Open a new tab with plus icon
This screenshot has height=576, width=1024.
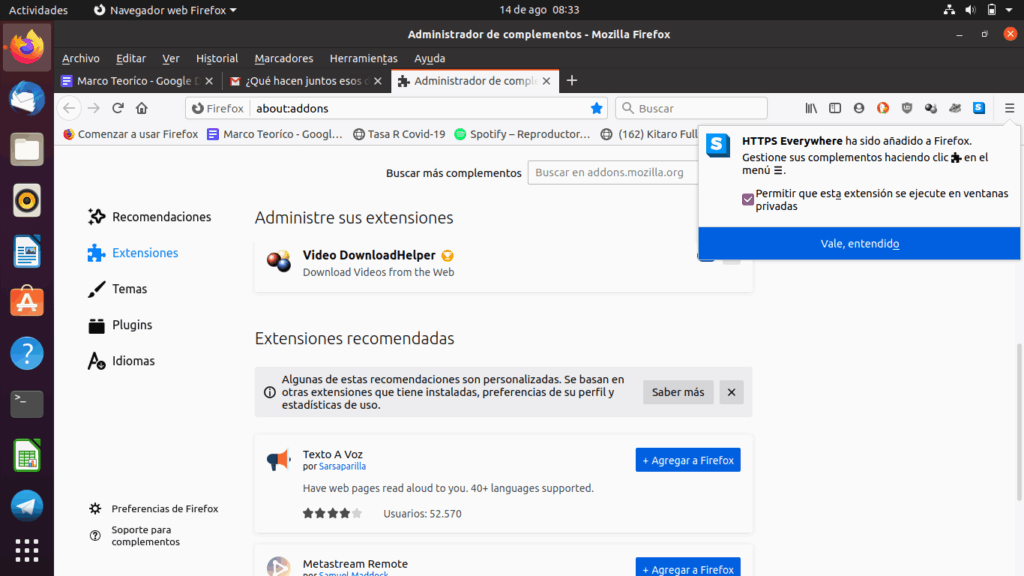point(571,80)
